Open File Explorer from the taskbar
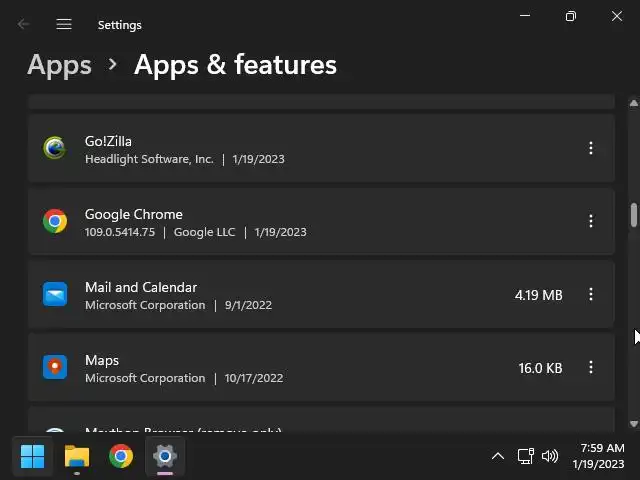The image size is (640, 480). [x=77, y=457]
